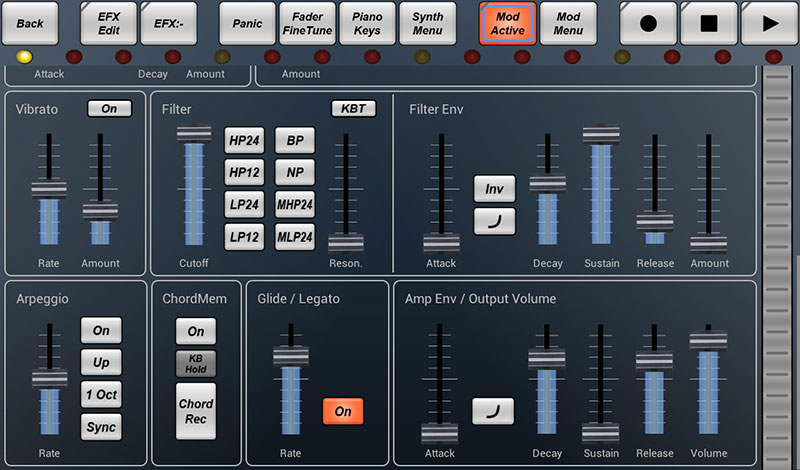Screen dimensions: 800x470
Task: Click the Filter Env Release slider handle
Action: (655, 222)
